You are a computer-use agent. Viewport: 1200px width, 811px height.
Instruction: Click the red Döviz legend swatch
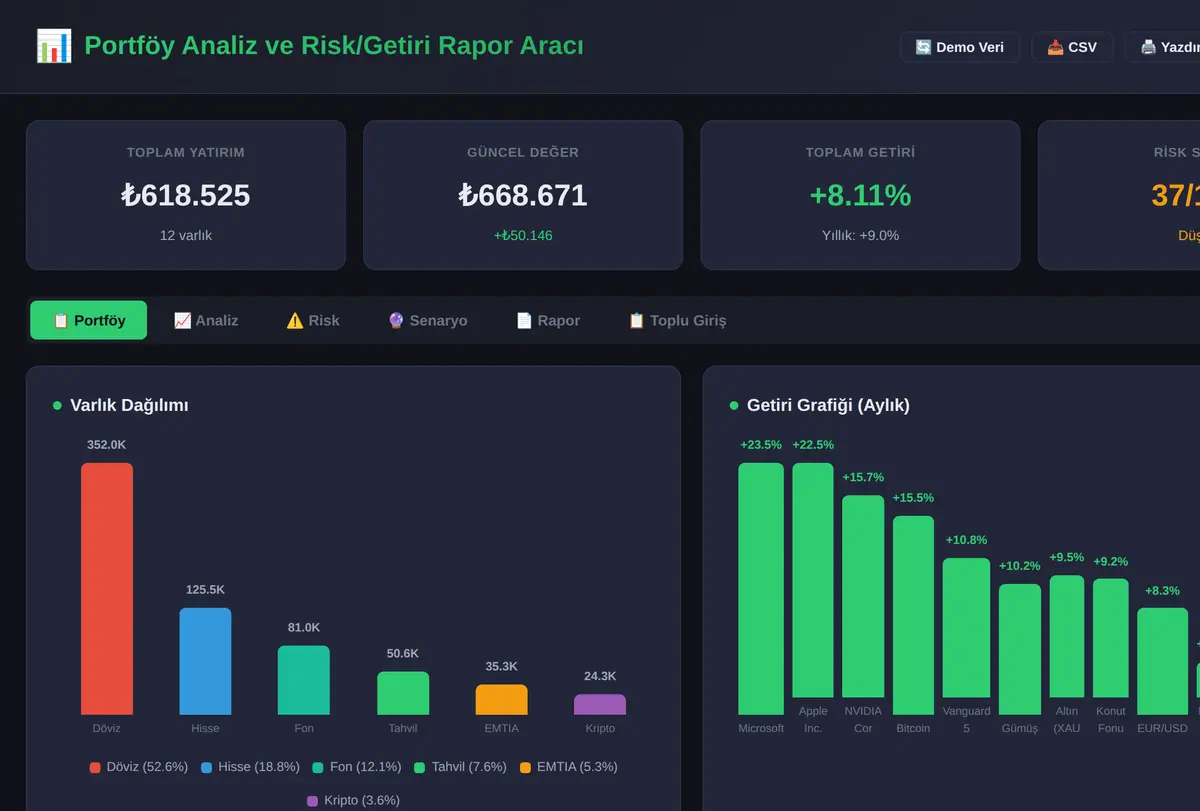[95, 767]
